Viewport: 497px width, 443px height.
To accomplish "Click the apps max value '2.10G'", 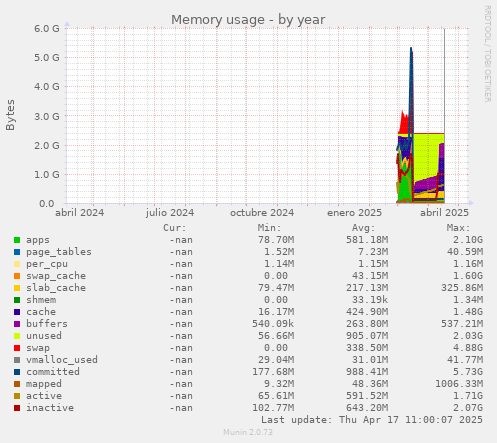I will [468, 240].
